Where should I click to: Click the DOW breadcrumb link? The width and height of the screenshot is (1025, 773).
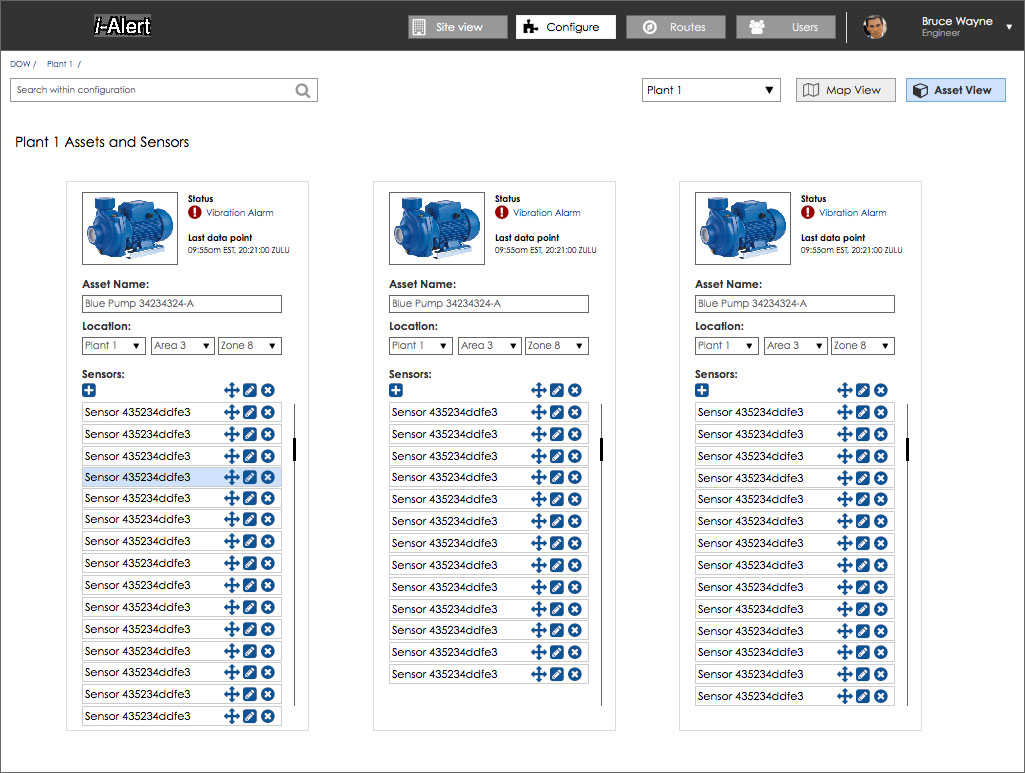pos(19,64)
